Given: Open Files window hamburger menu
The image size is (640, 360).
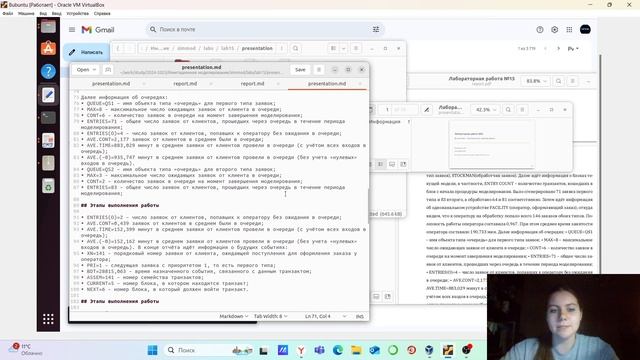Looking at the screenshot, I should pos(356,48).
